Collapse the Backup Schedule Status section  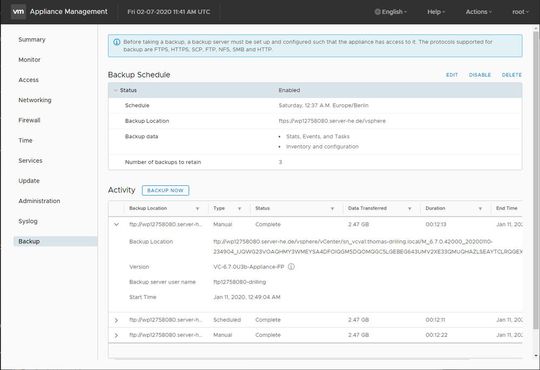pyautogui.click(x=116, y=90)
